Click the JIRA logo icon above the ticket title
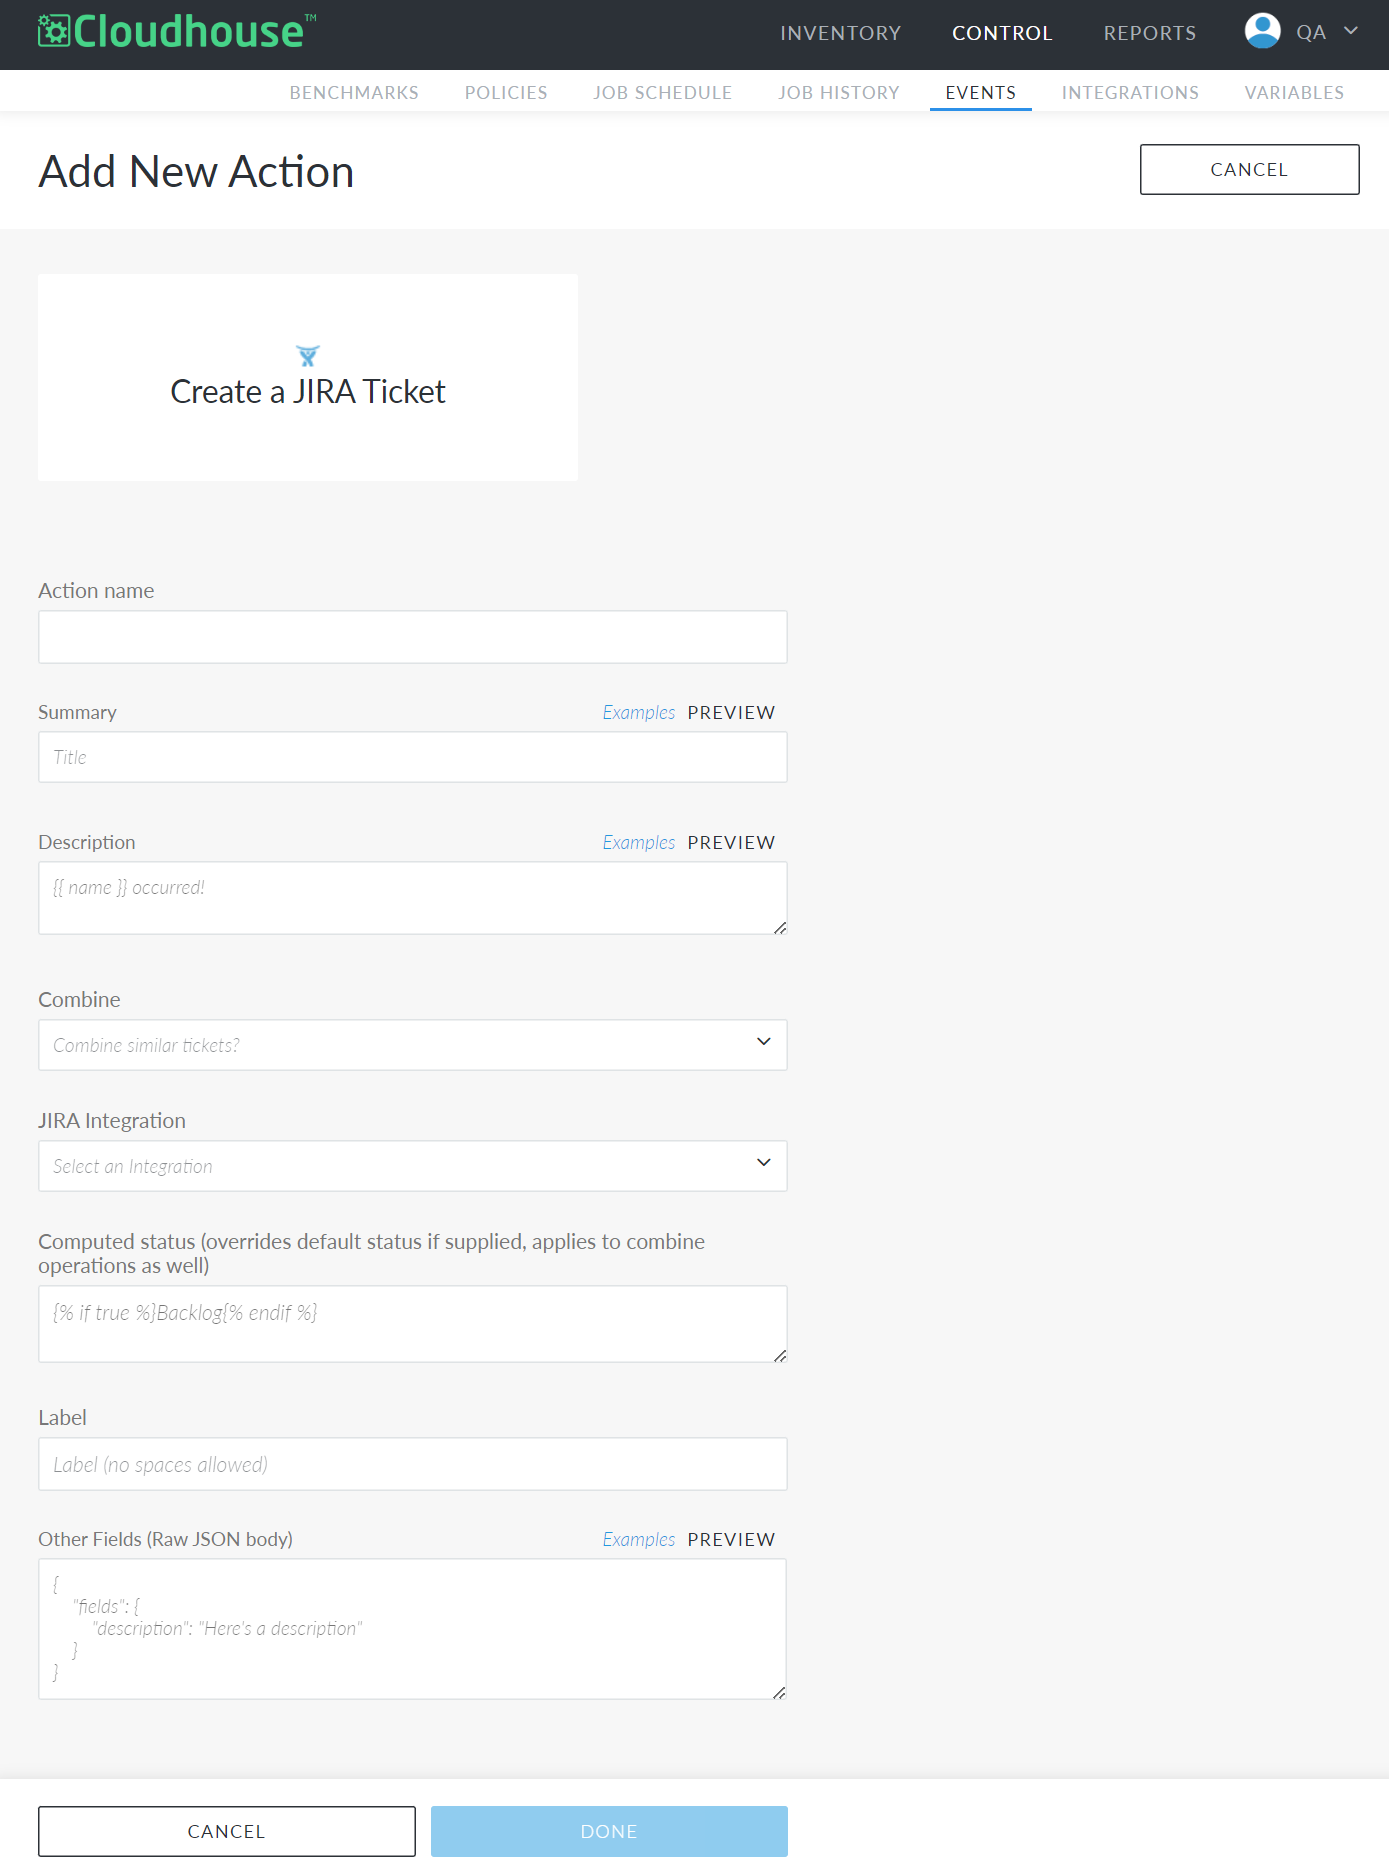 tap(308, 356)
